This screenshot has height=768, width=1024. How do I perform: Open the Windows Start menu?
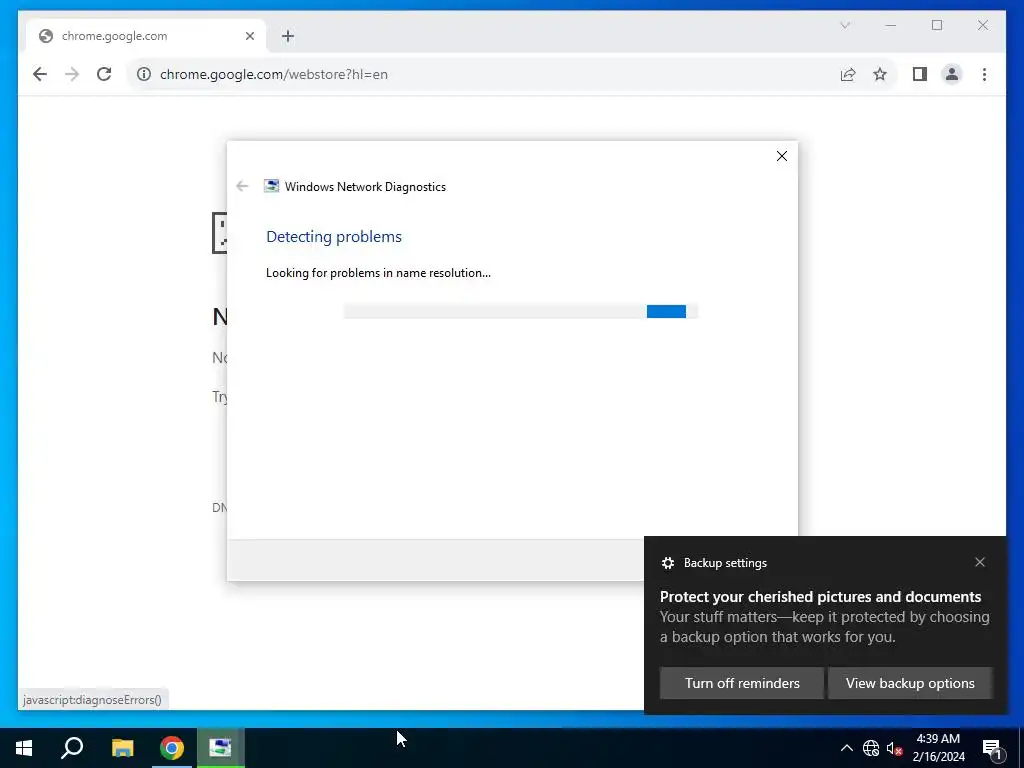tap(24, 748)
